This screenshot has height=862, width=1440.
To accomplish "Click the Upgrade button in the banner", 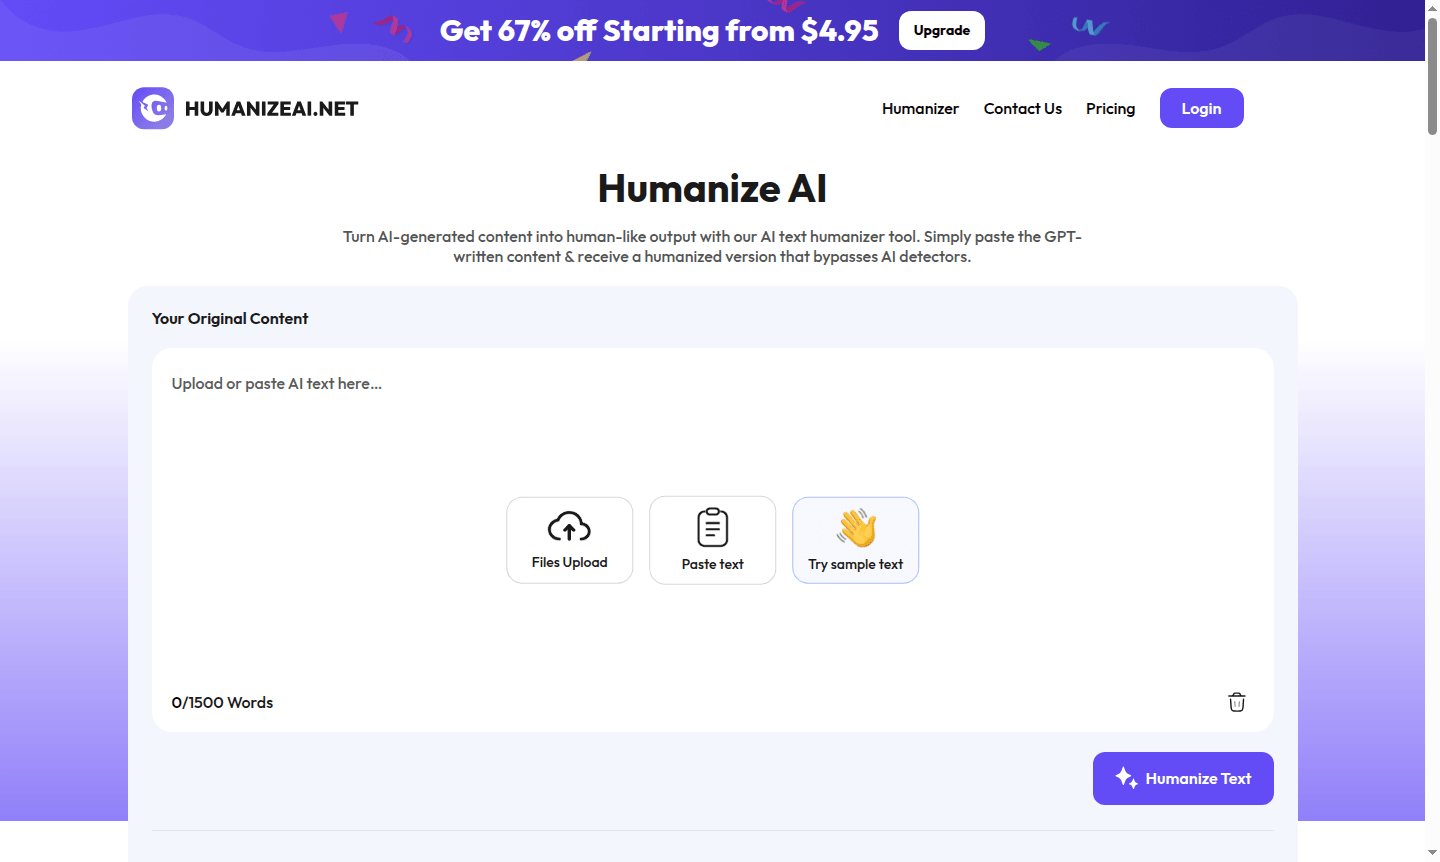I will (x=941, y=30).
